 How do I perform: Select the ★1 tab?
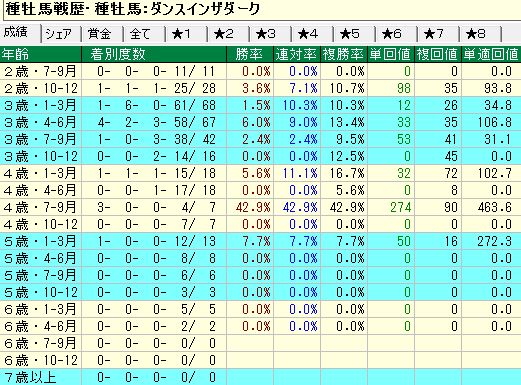tap(187, 34)
